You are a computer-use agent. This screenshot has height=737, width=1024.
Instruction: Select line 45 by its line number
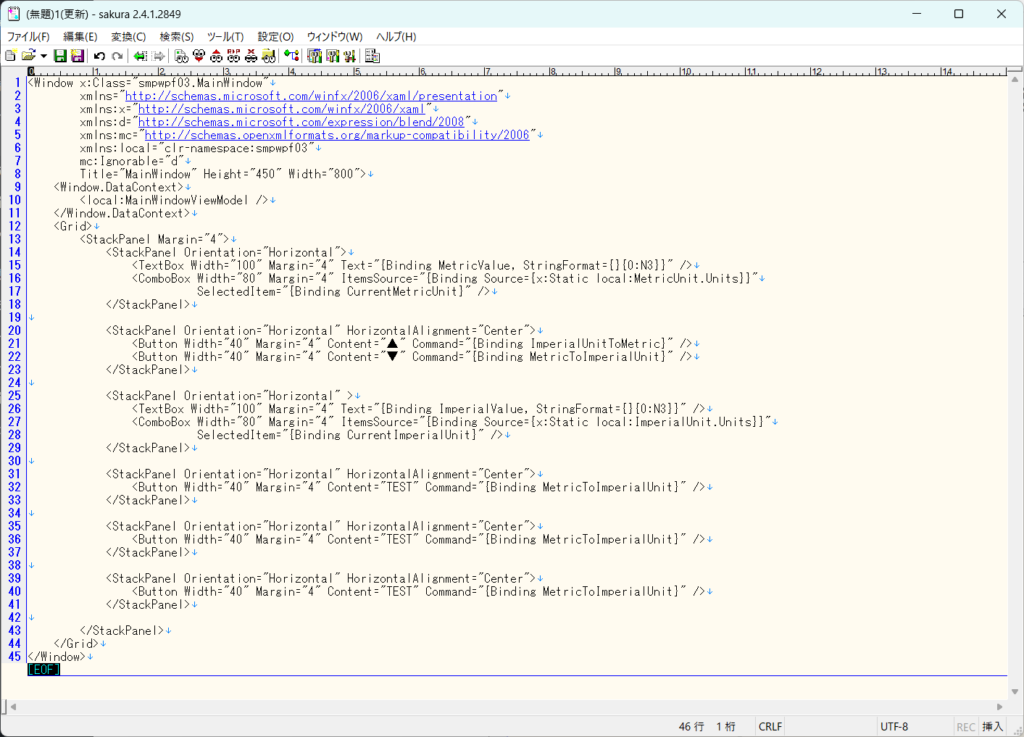pos(14,657)
